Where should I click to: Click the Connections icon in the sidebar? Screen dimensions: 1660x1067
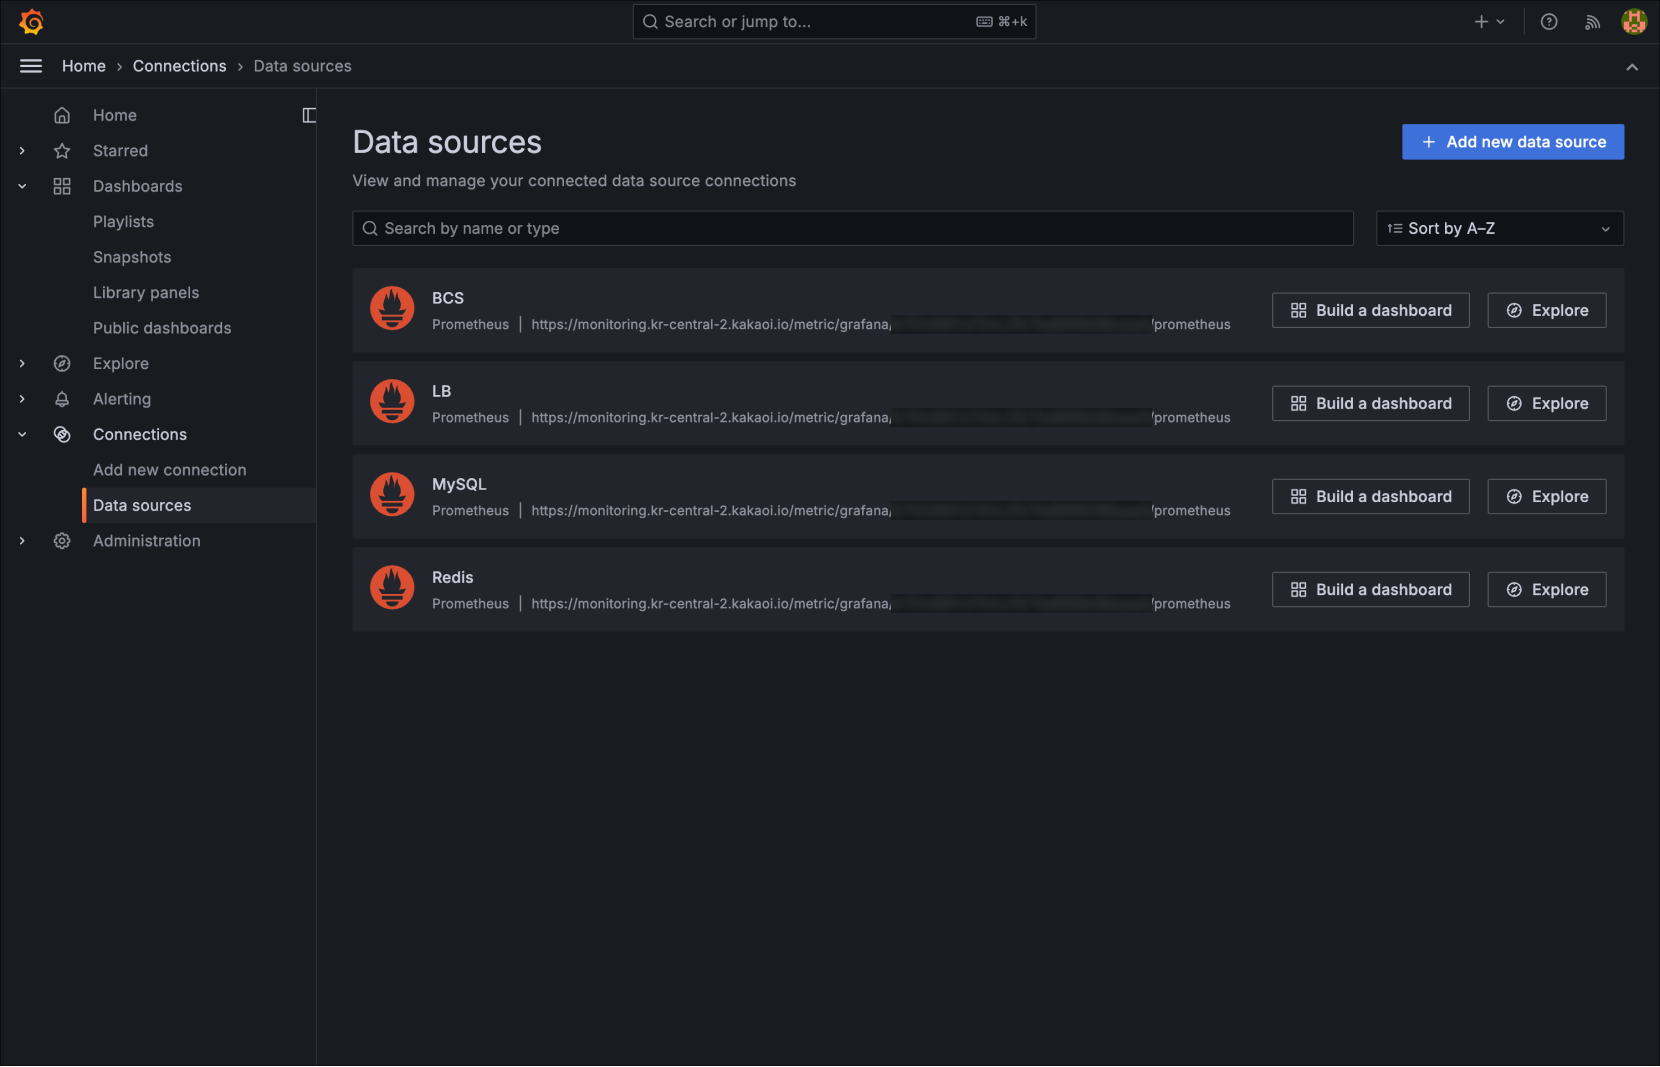click(62, 435)
